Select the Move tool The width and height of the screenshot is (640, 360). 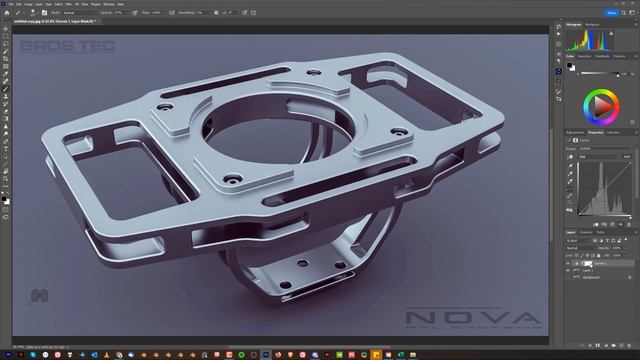5,29
